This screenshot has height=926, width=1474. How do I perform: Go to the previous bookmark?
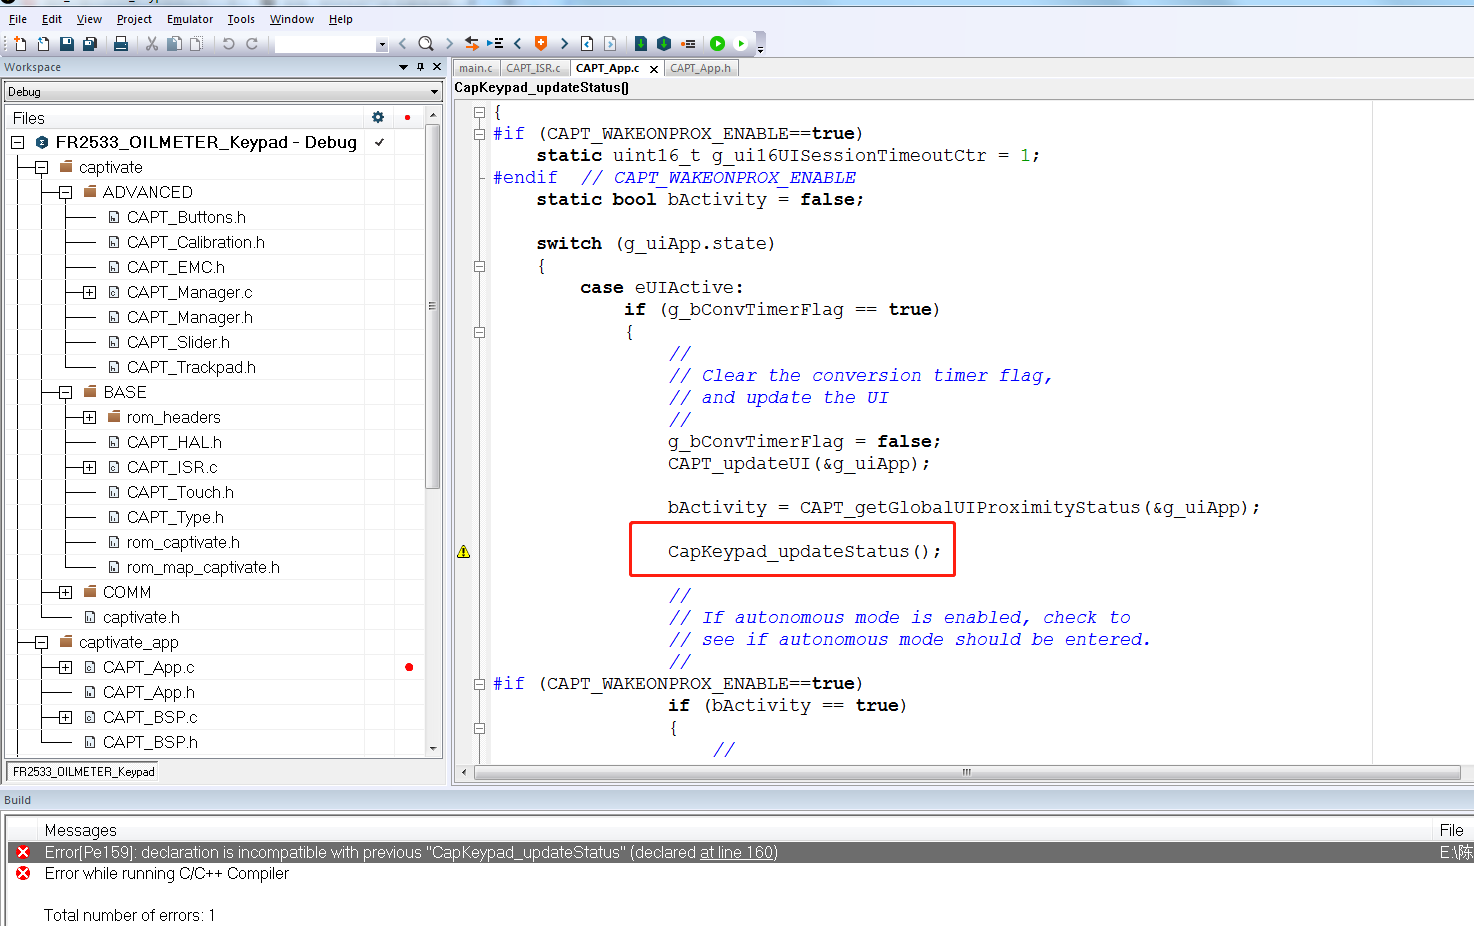click(518, 43)
